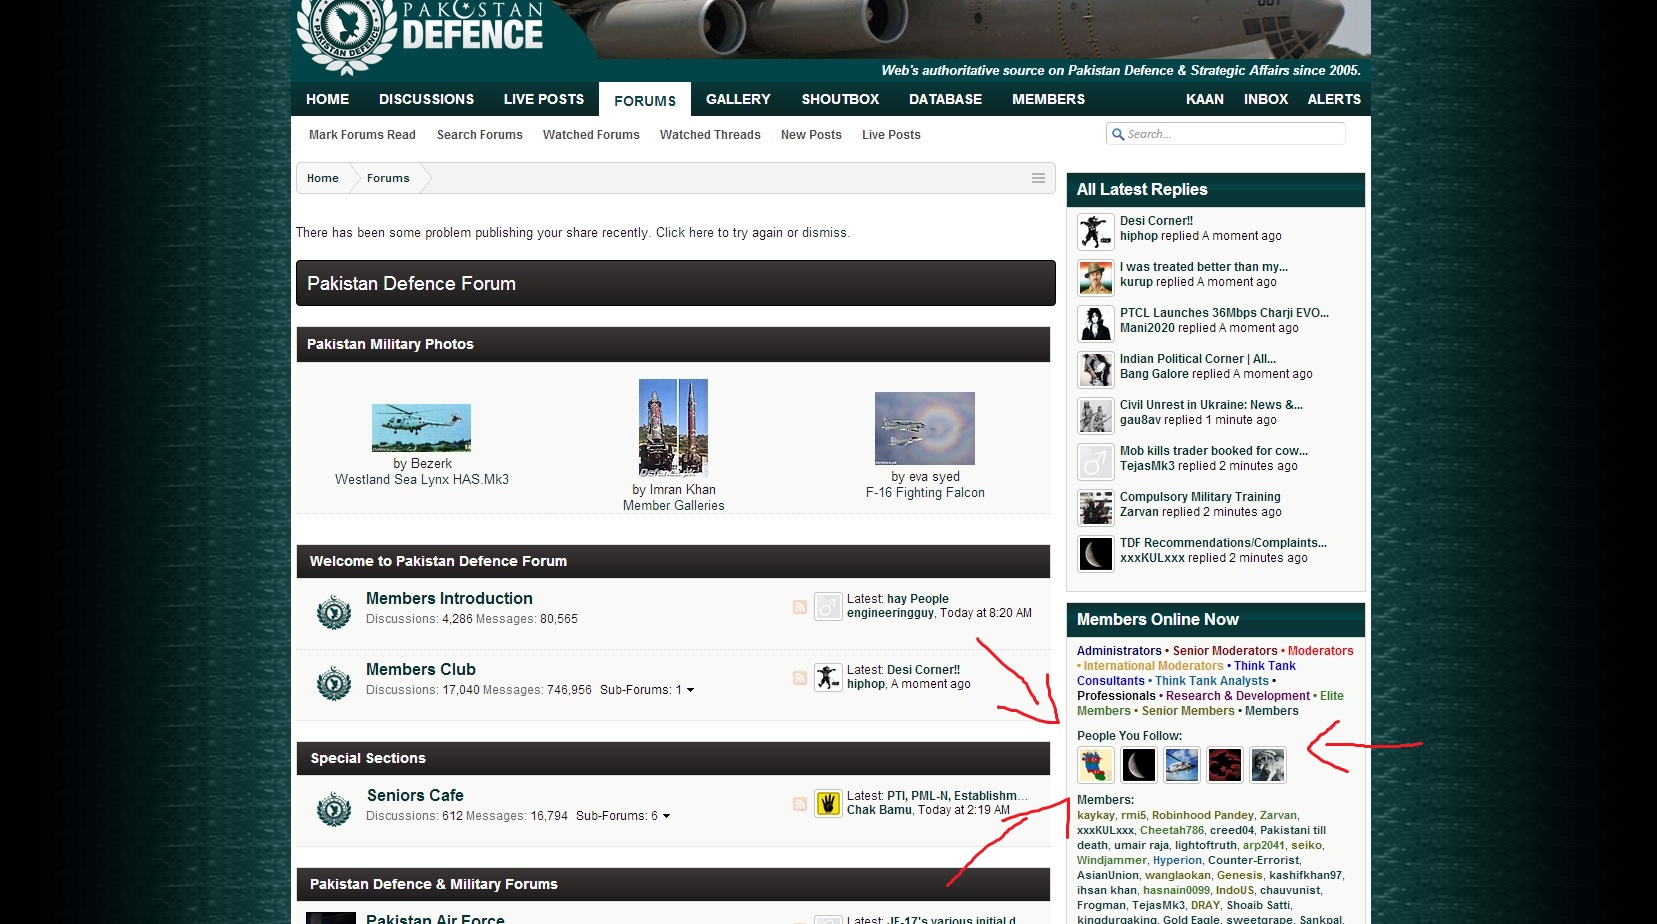This screenshot has width=1657, height=924.
Task: Open Imran Khan missile photo thumbnail
Action: [673, 428]
